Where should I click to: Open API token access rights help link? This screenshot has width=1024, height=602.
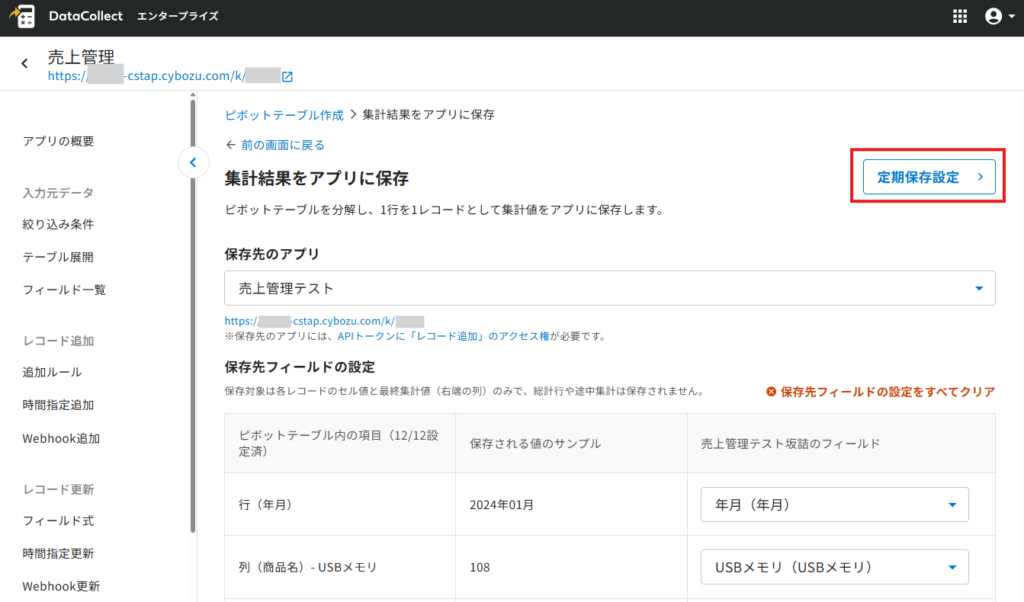(x=443, y=336)
